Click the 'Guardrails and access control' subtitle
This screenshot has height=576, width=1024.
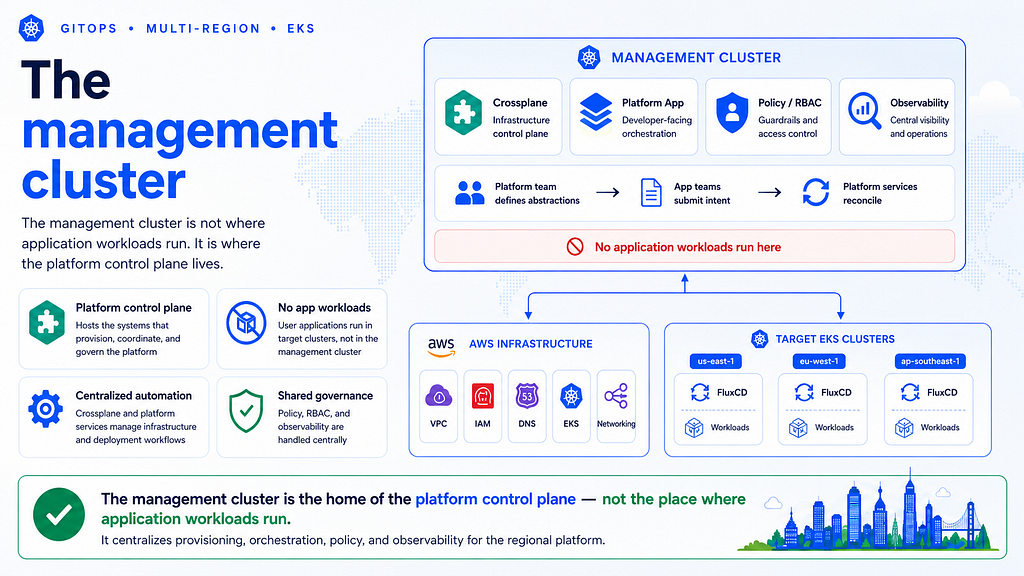click(x=788, y=127)
